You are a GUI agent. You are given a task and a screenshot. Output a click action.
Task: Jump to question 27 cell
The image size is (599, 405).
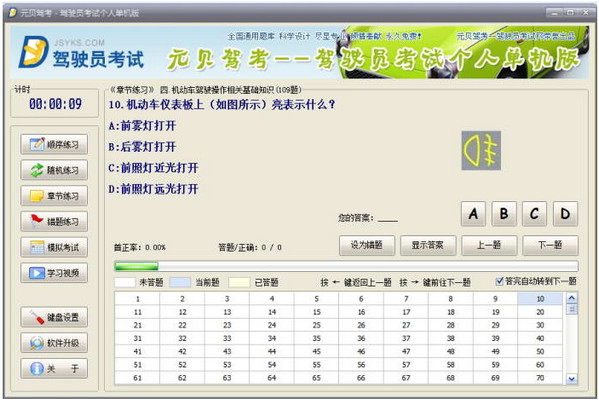(x=406, y=325)
